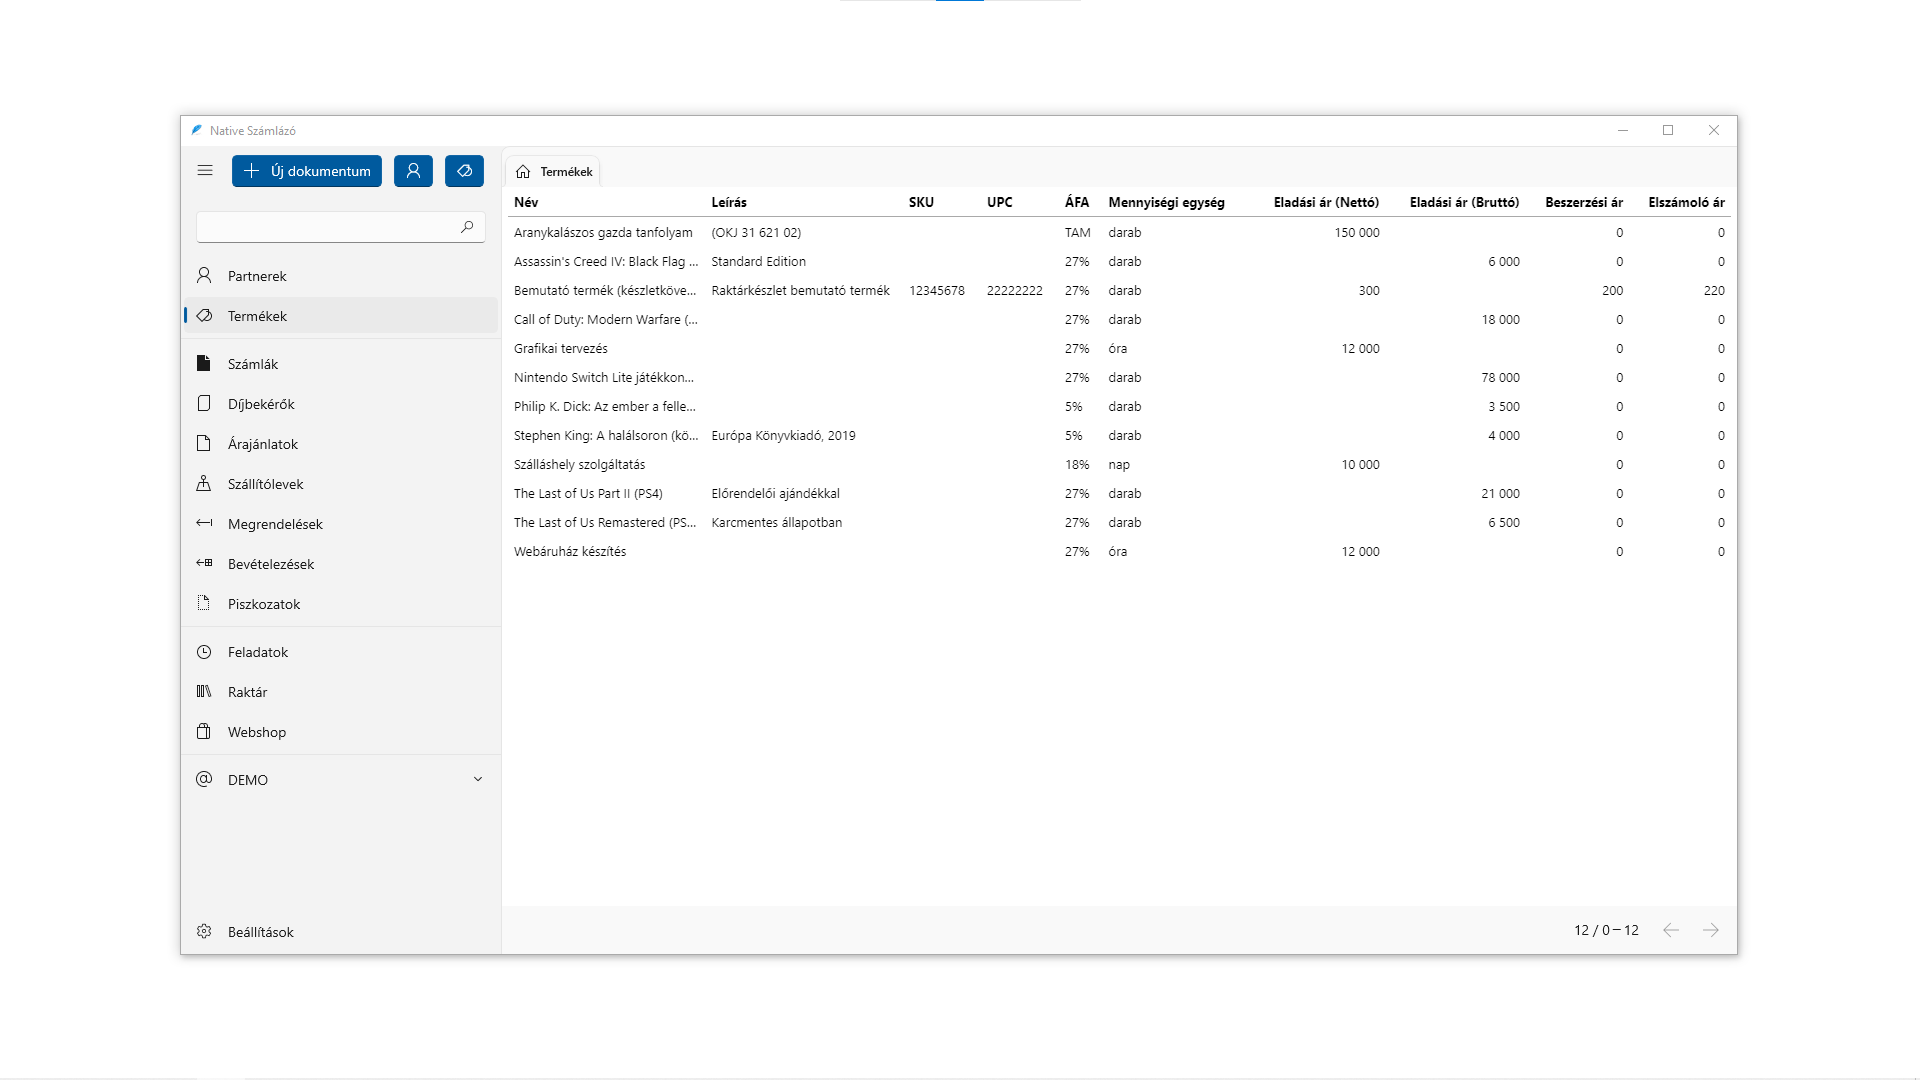The image size is (1920, 1080).
Task: Open the hamburger navigation menu
Action: tap(205, 170)
